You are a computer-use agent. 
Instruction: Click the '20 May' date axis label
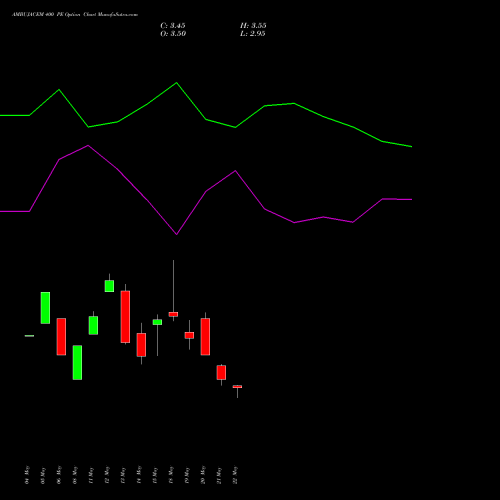coord(203,475)
